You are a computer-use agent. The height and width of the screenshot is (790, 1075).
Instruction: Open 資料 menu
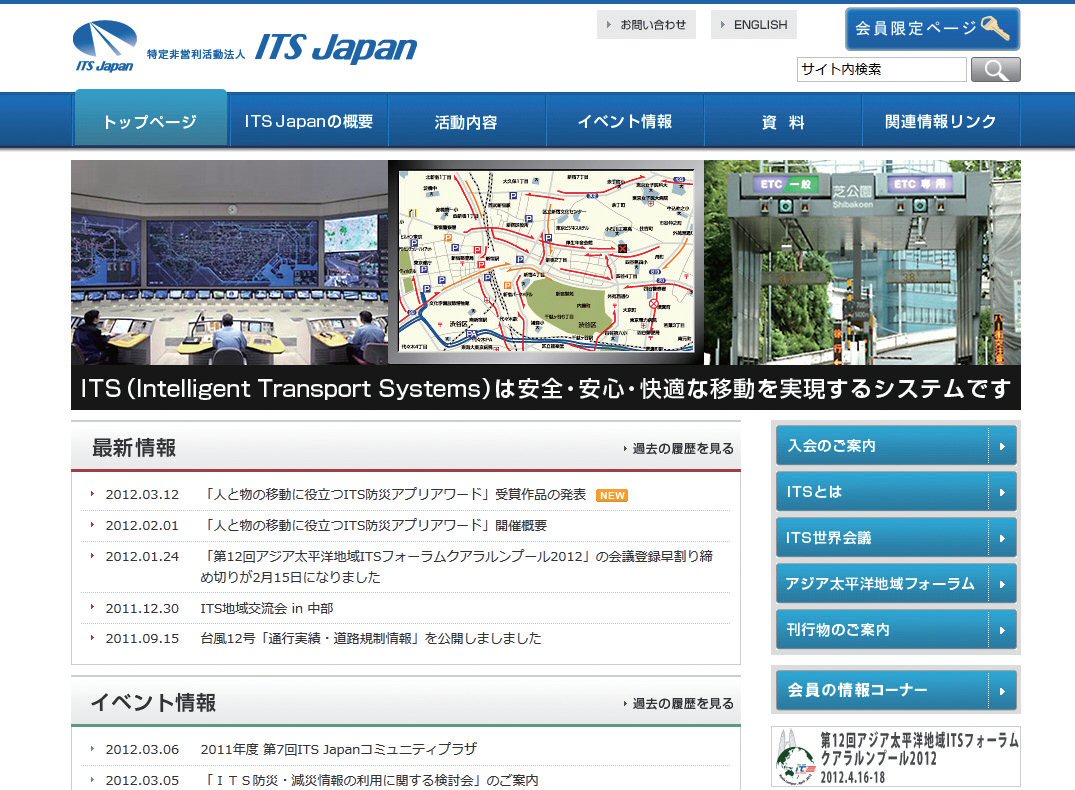(x=783, y=121)
